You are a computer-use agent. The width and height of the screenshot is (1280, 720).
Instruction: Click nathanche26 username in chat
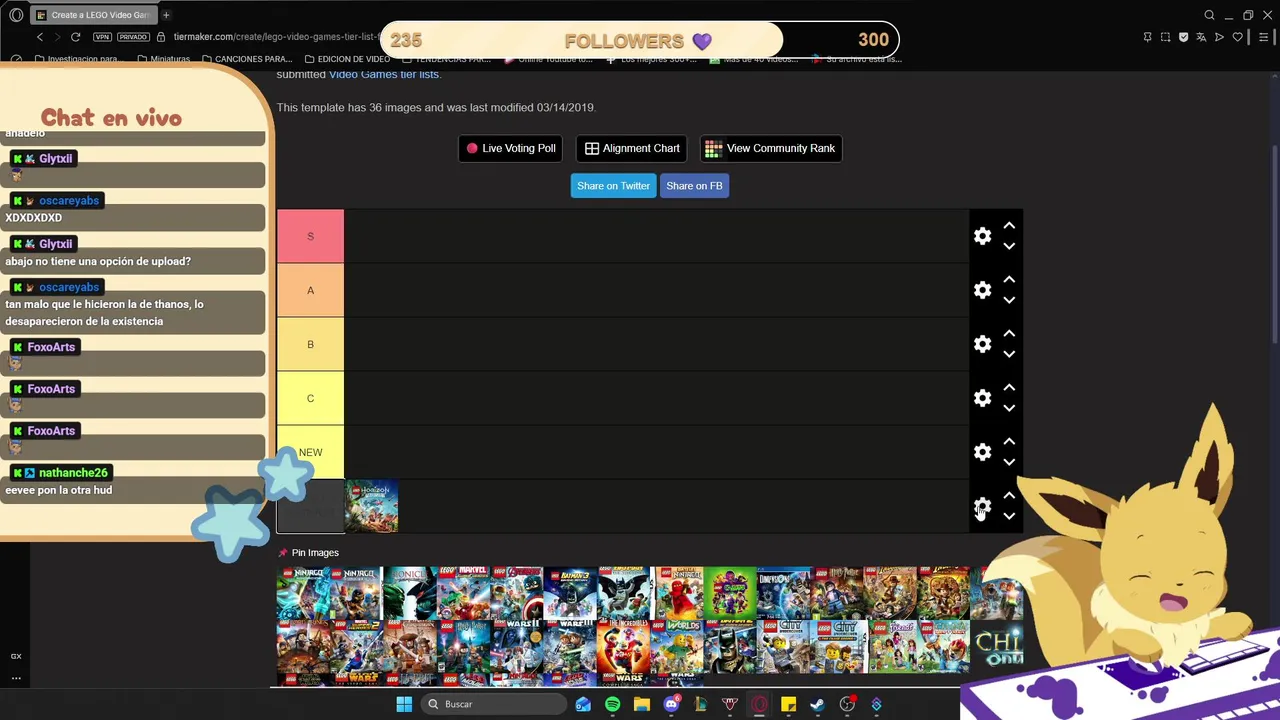point(73,472)
